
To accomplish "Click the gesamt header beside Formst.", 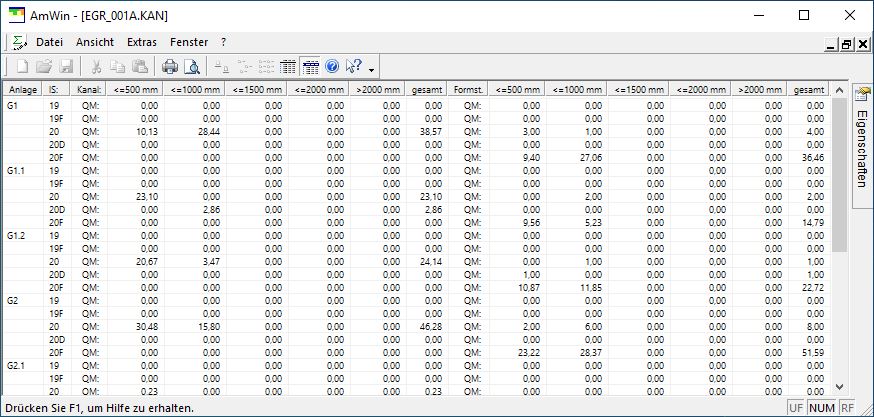I will pos(426,89).
